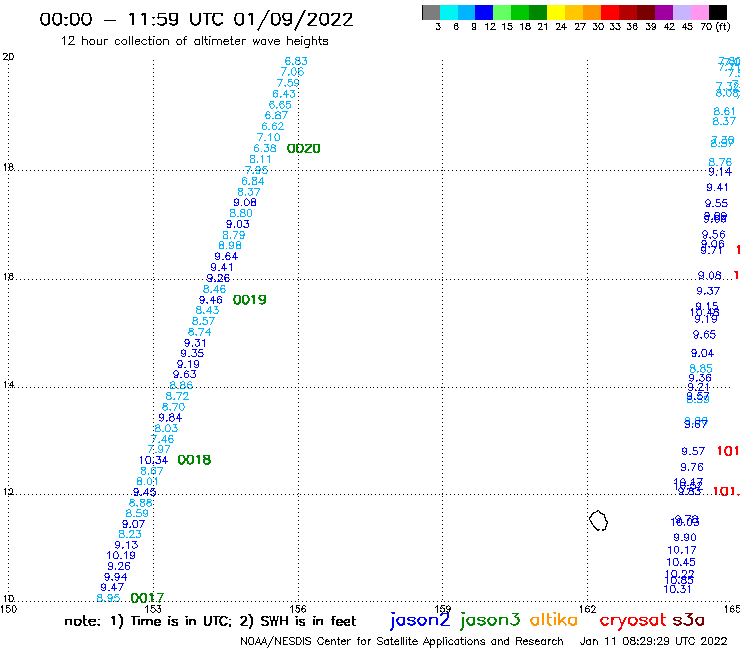Image resolution: width=740 pixels, height=650 pixels.
Task: Click the gray swatch in the color scale
Action: (x=431, y=12)
